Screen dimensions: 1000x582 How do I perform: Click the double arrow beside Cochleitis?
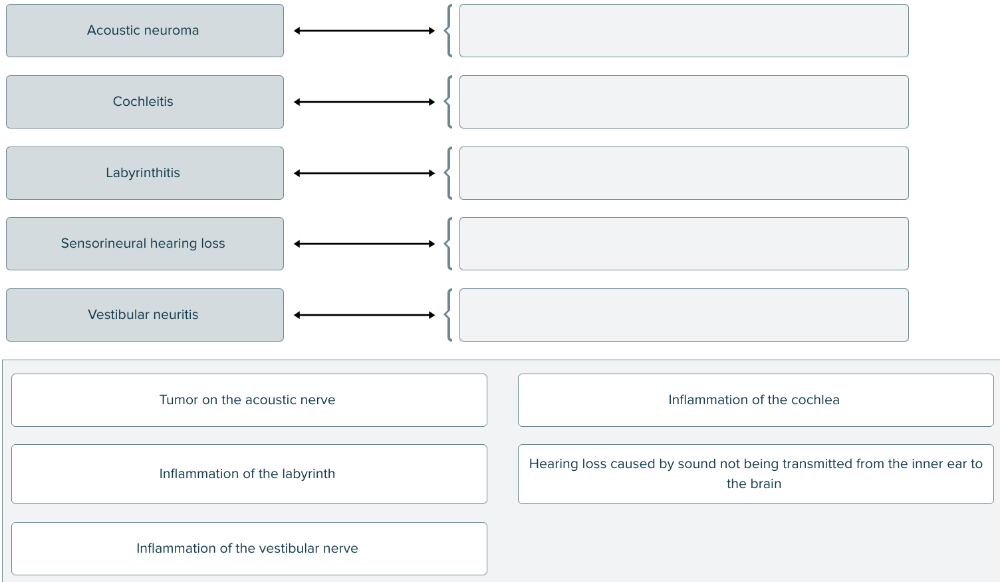[365, 102]
